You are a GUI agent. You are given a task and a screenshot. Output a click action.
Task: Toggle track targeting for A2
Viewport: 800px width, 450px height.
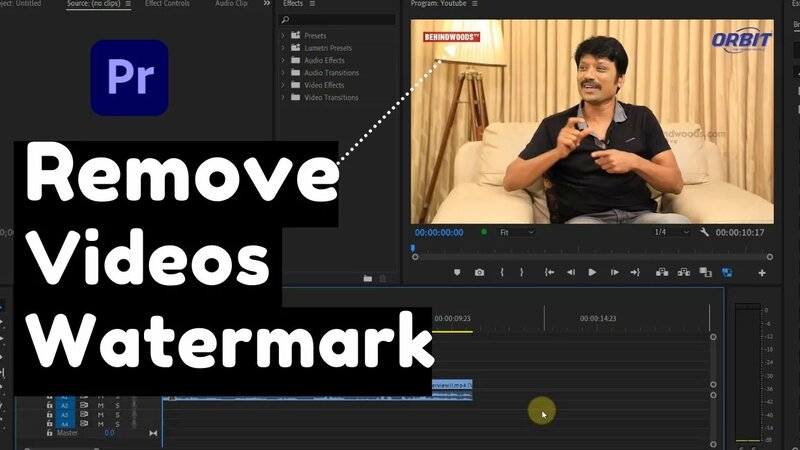65,406
